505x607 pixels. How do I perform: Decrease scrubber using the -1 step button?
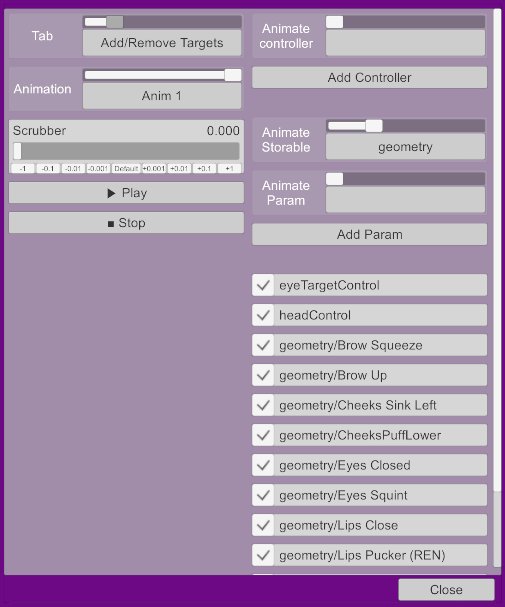(x=23, y=168)
